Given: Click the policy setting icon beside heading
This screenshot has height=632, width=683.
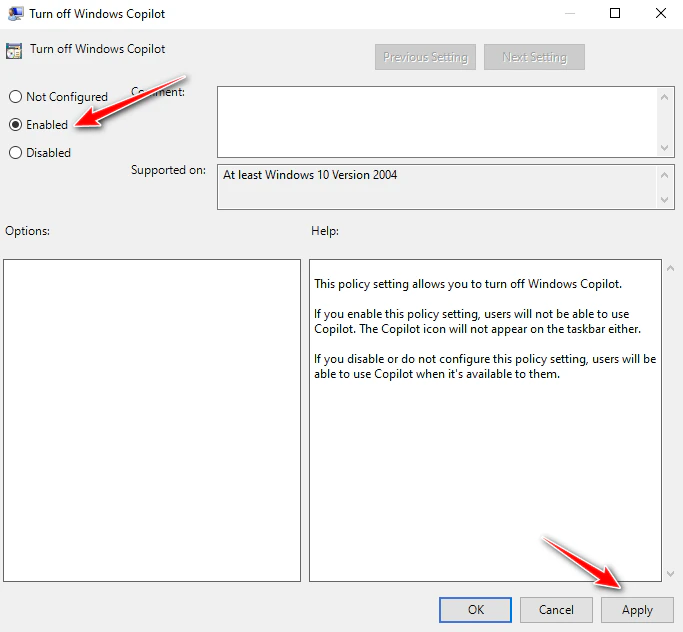Looking at the screenshot, I should (14, 51).
